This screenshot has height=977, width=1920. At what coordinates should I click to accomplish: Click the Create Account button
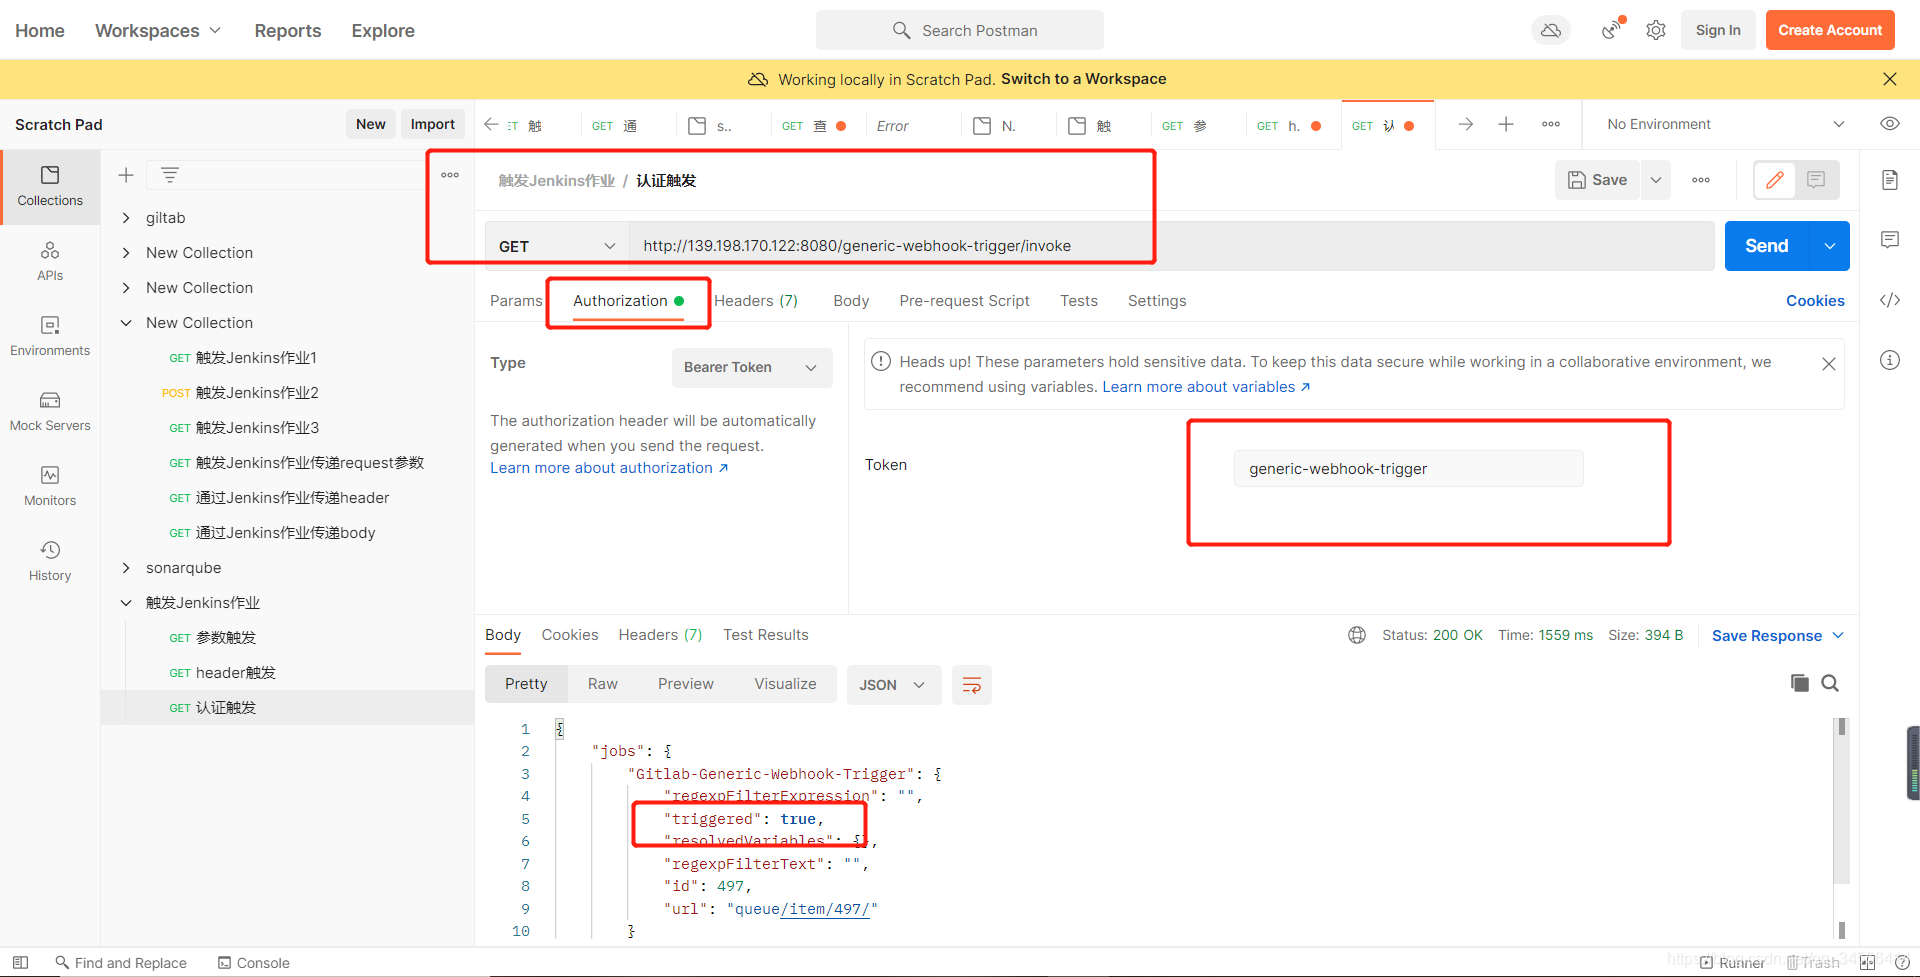(1830, 30)
